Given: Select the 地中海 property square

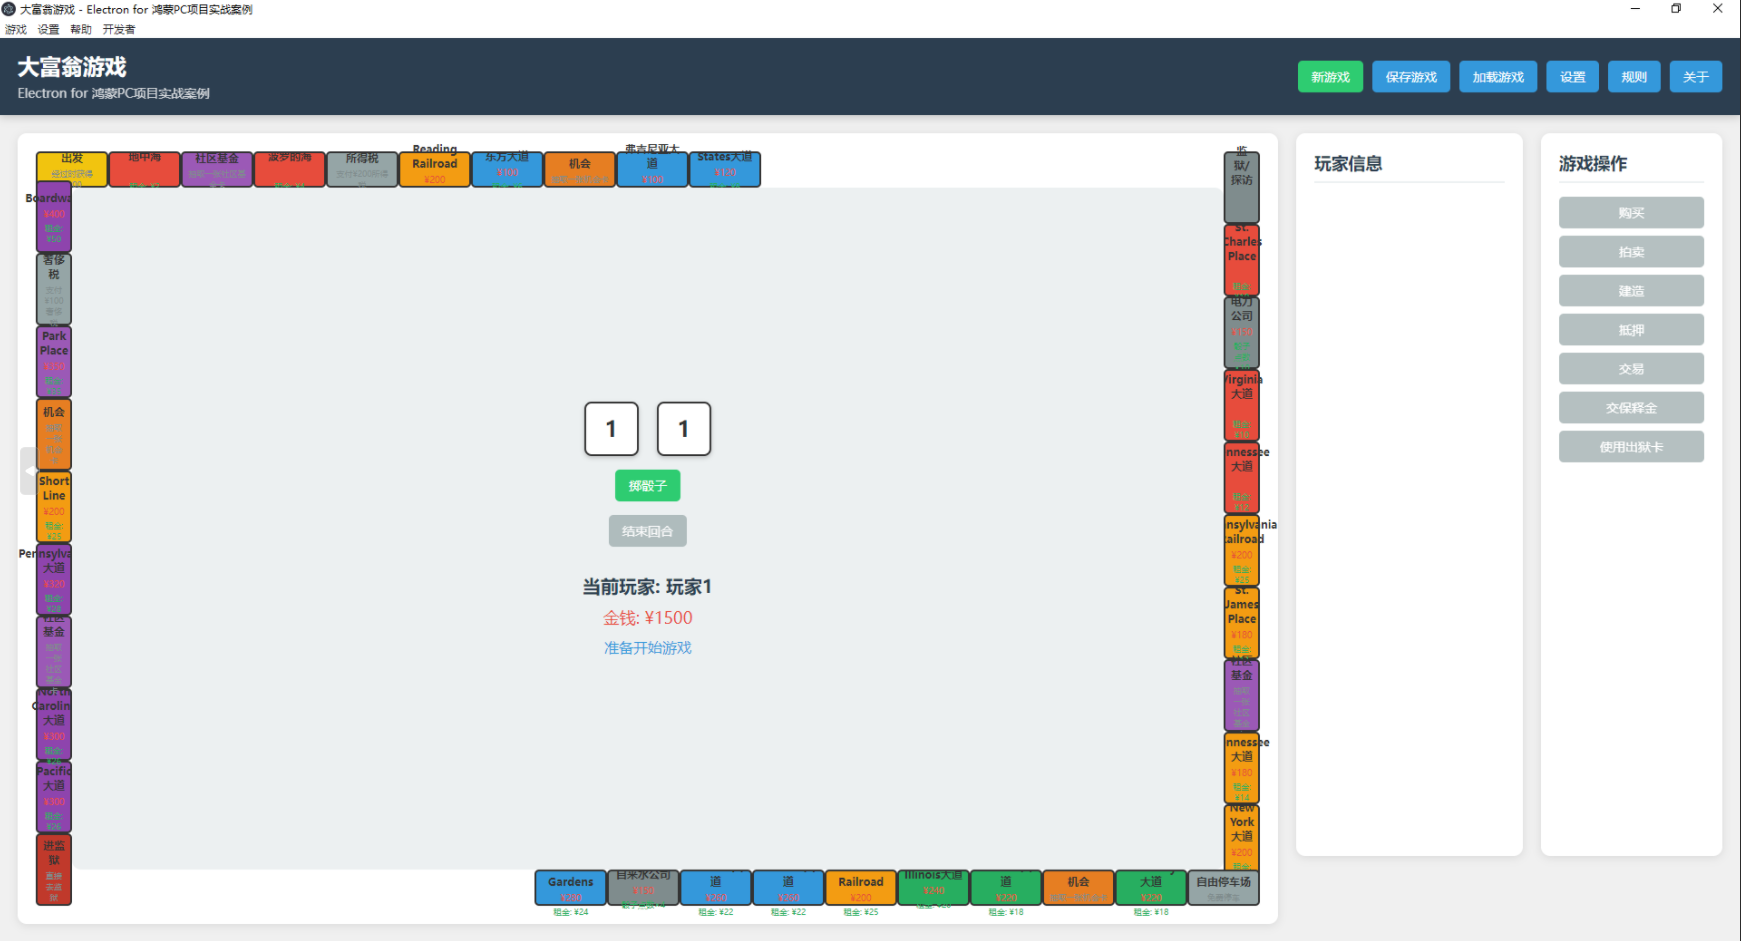Looking at the screenshot, I should [x=145, y=169].
